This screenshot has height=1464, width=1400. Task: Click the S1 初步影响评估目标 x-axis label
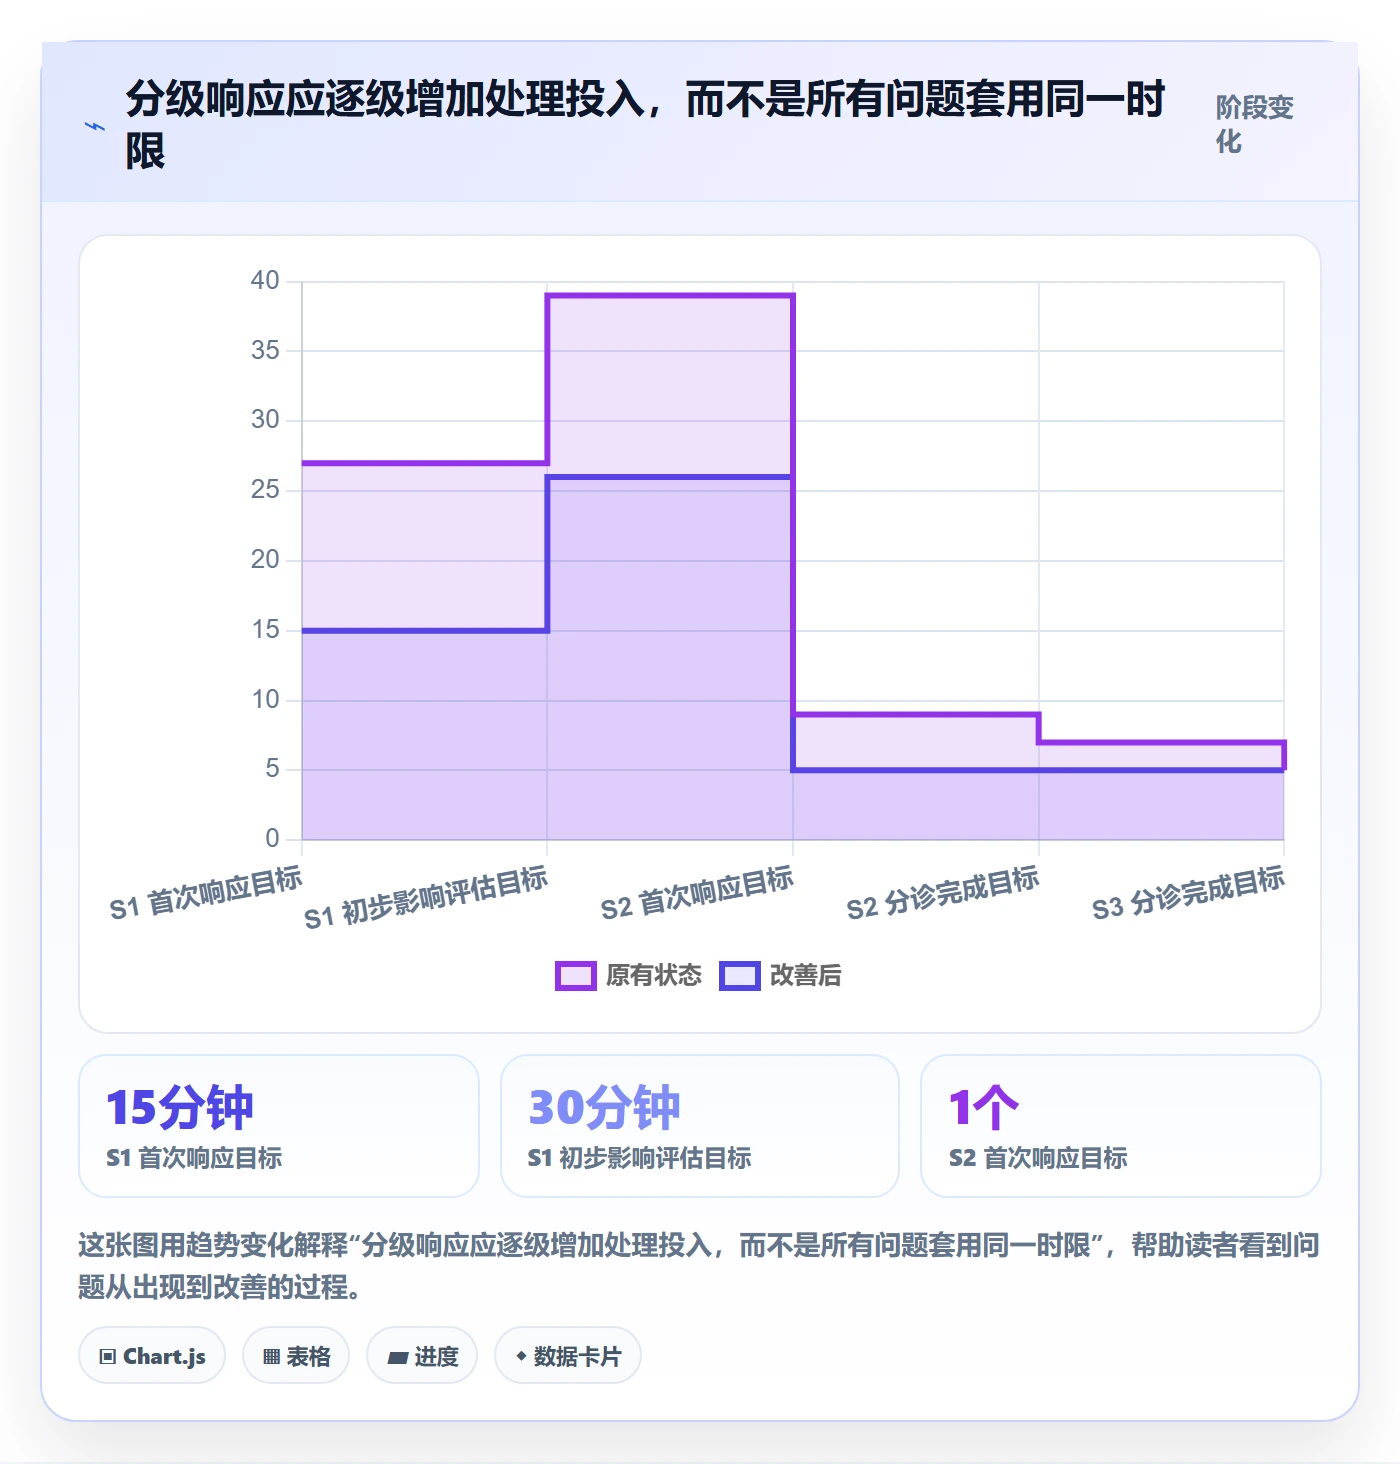426,898
